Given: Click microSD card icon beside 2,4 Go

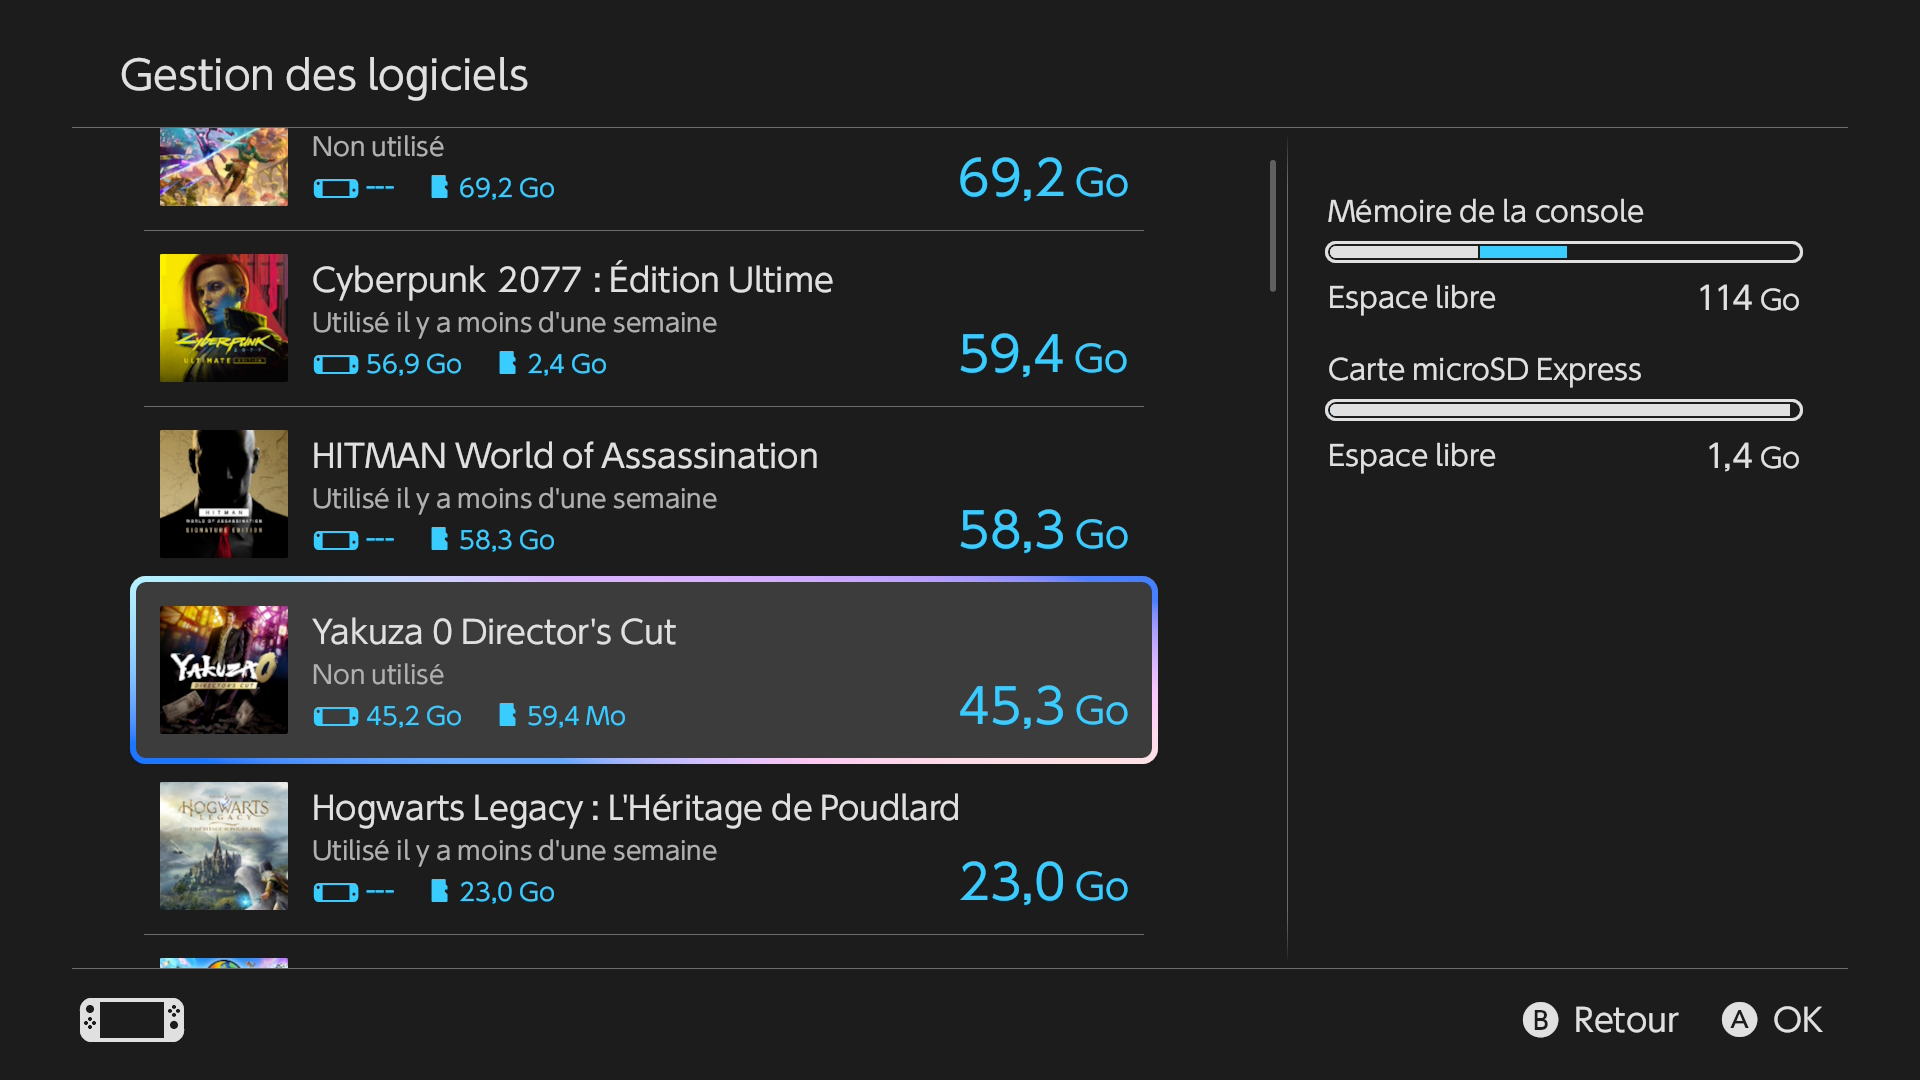Looking at the screenshot, I should pyautogui.click(x=508, y=363).
